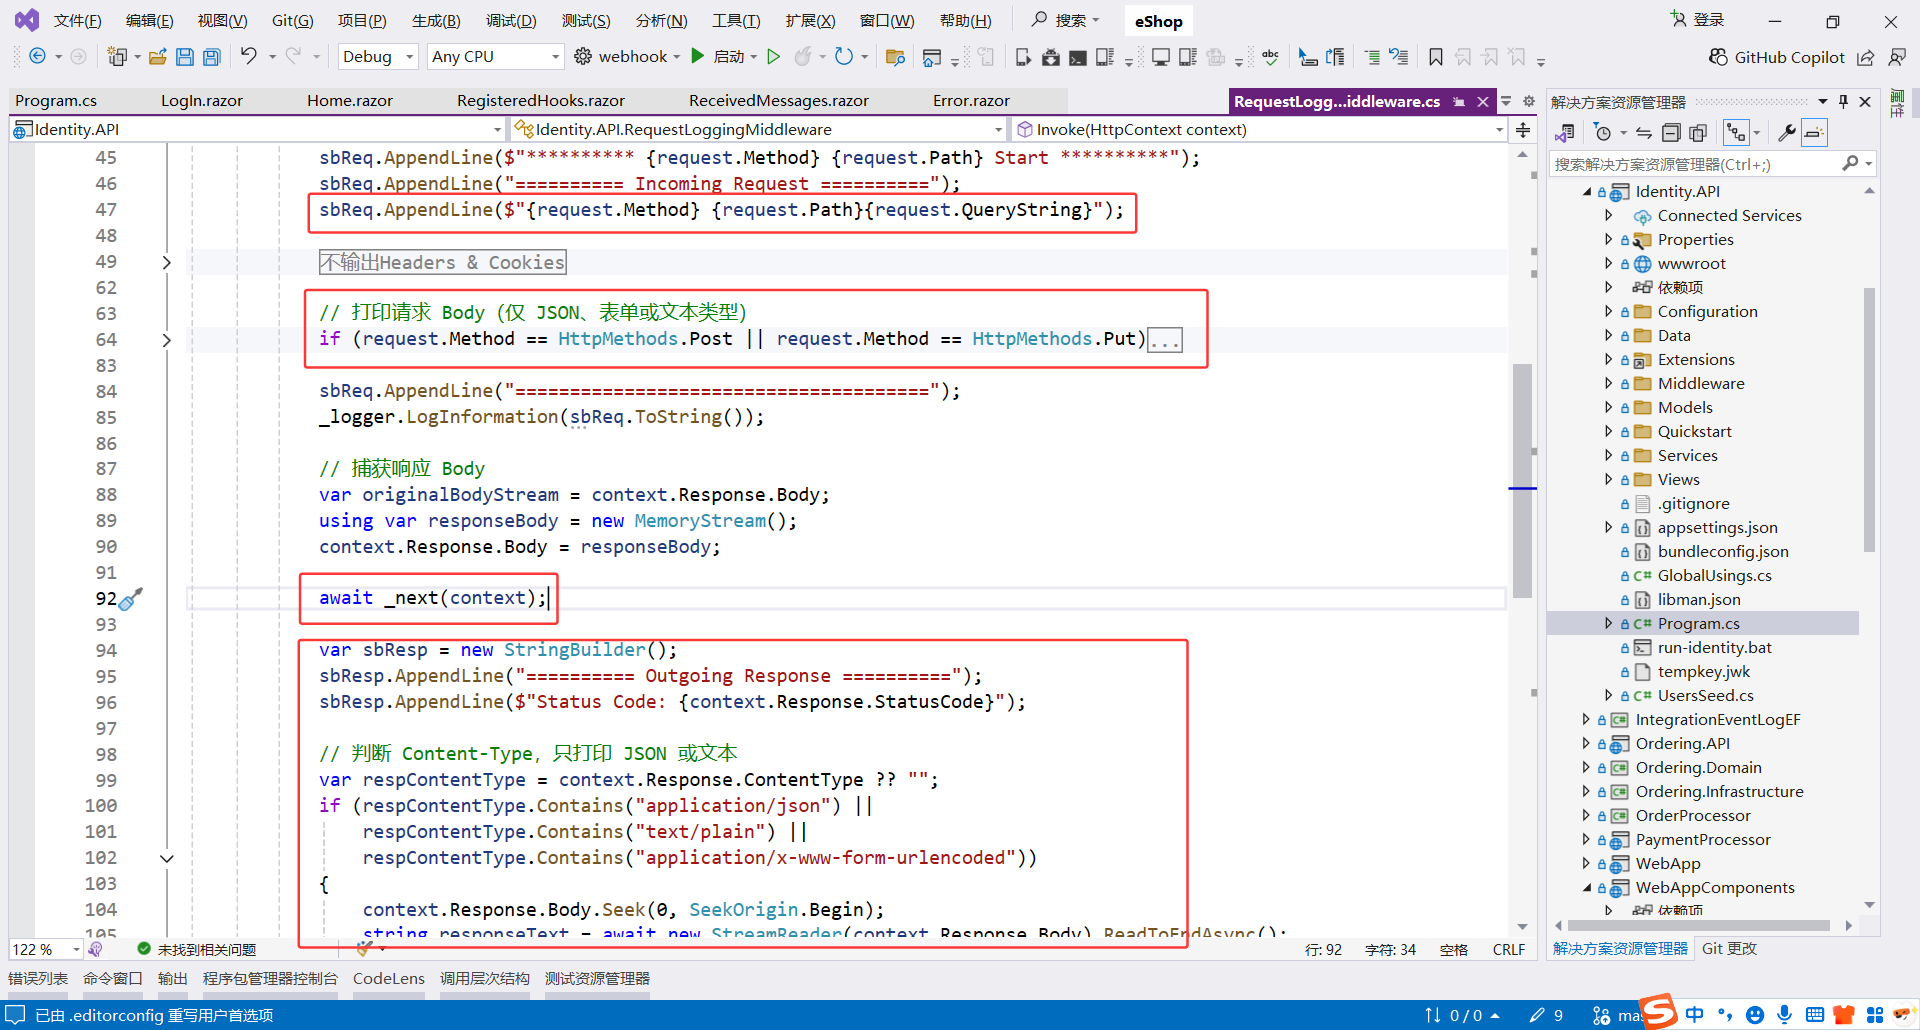Create a new item from the toolbar
Image resolution: width=1920 pixels, height=1030 pixels.
(117, 57)
